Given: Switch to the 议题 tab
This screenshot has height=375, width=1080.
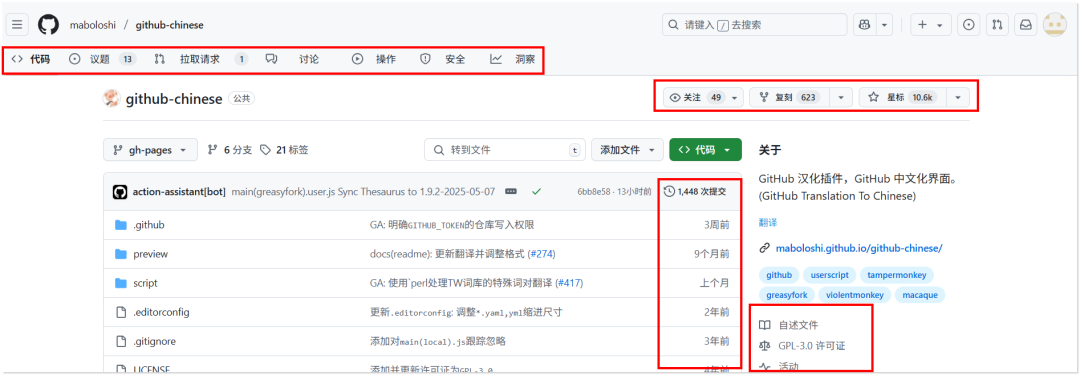Looking at the screenshot, I should pyautogui.click(x=103, y=59).
